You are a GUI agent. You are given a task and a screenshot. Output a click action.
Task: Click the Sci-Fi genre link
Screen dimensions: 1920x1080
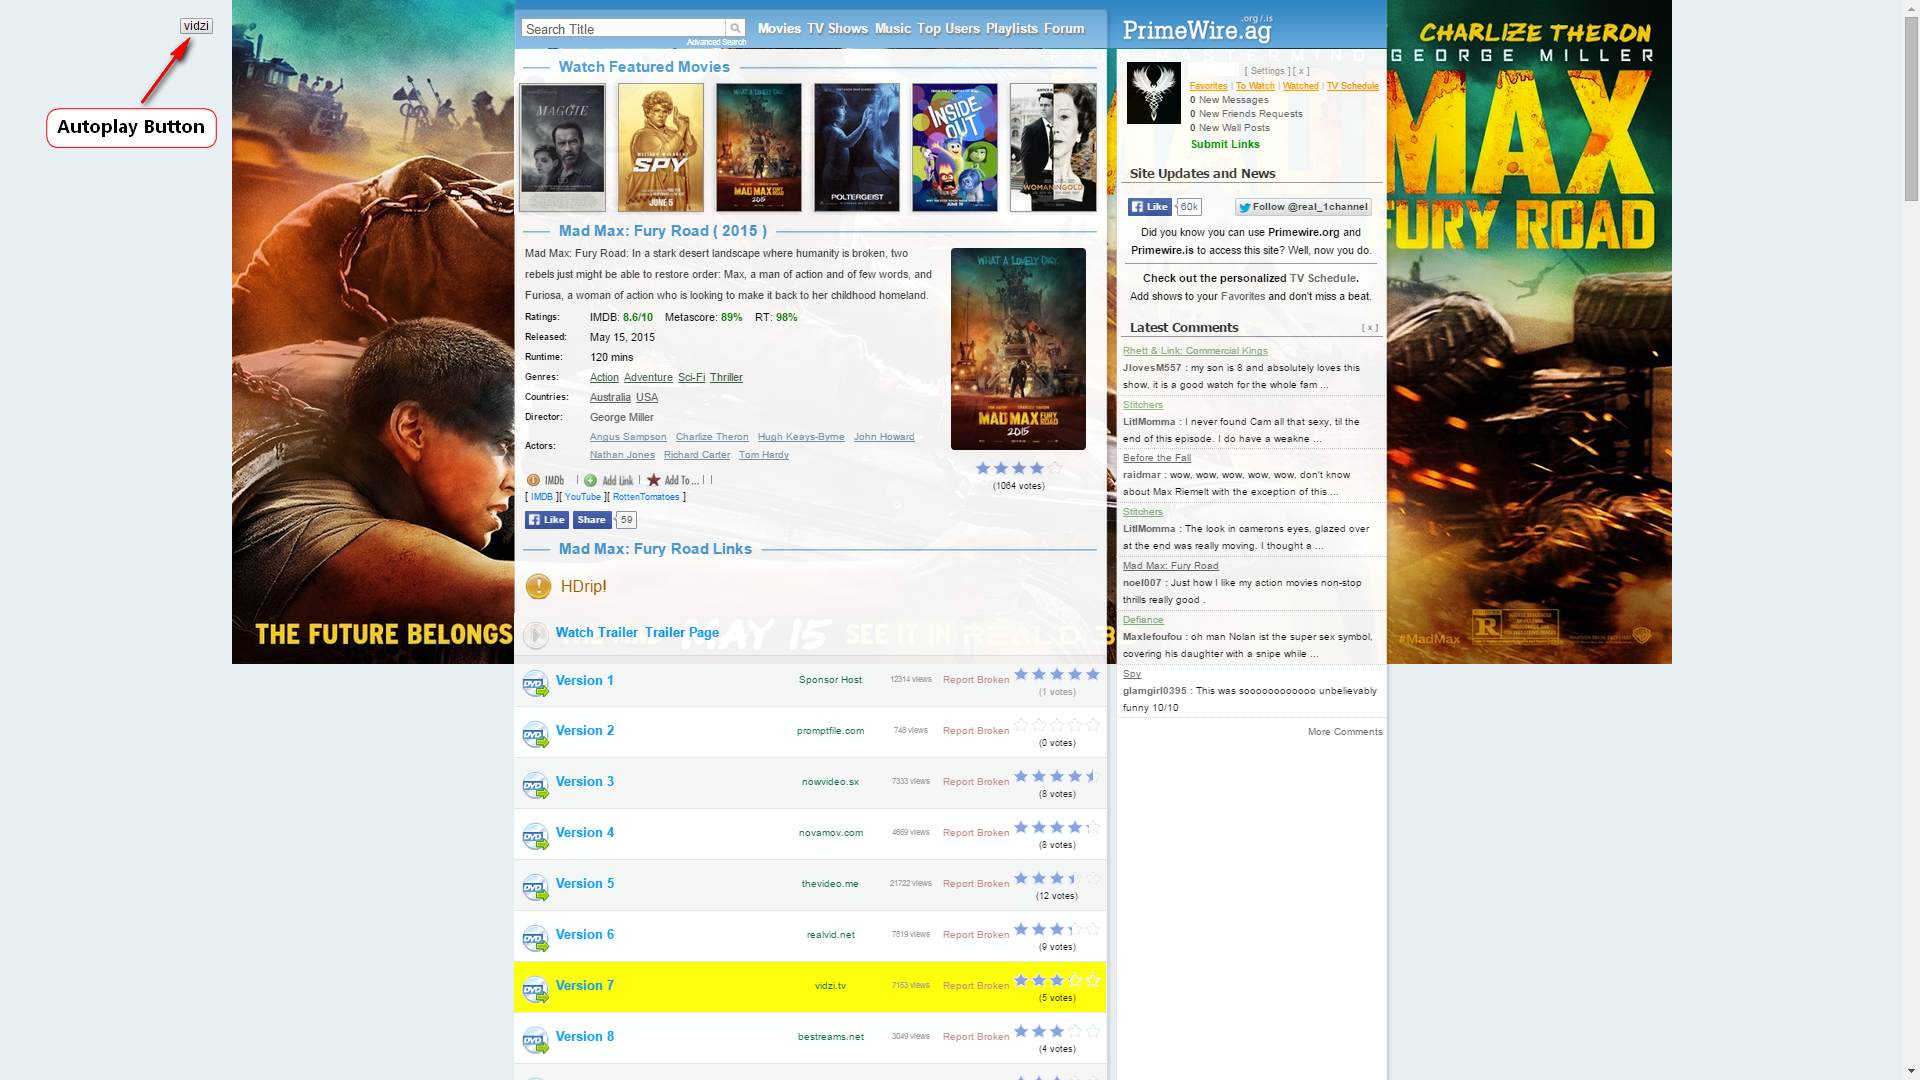click(691, 377)
